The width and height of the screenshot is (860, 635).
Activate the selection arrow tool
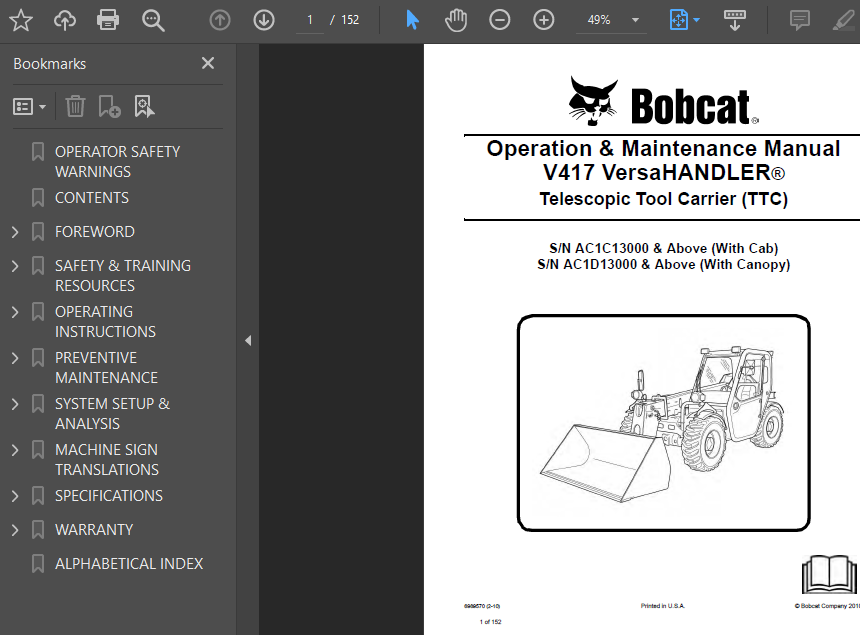(412, 20)
